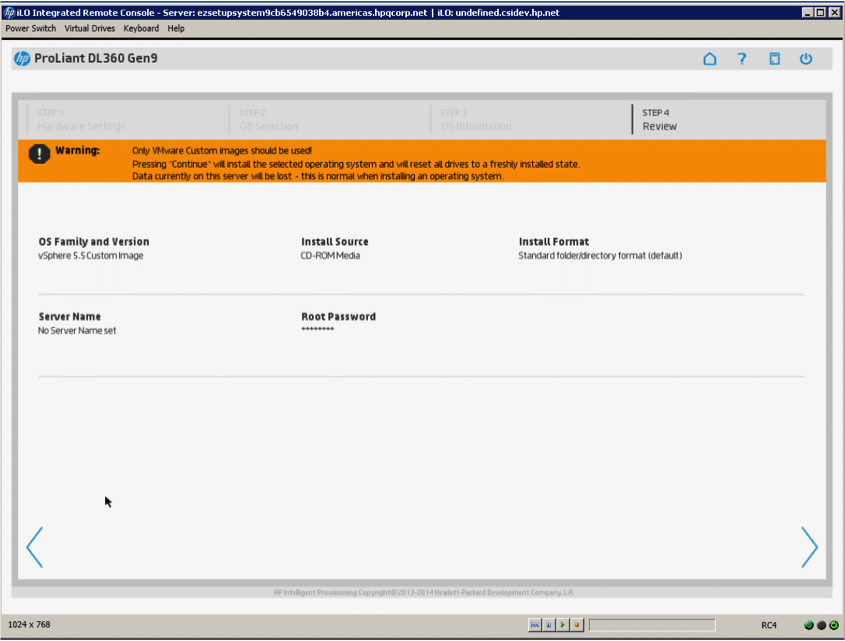Open the Virtual Drives menu
The image size is (845, 641).
(x=89, y=29)
